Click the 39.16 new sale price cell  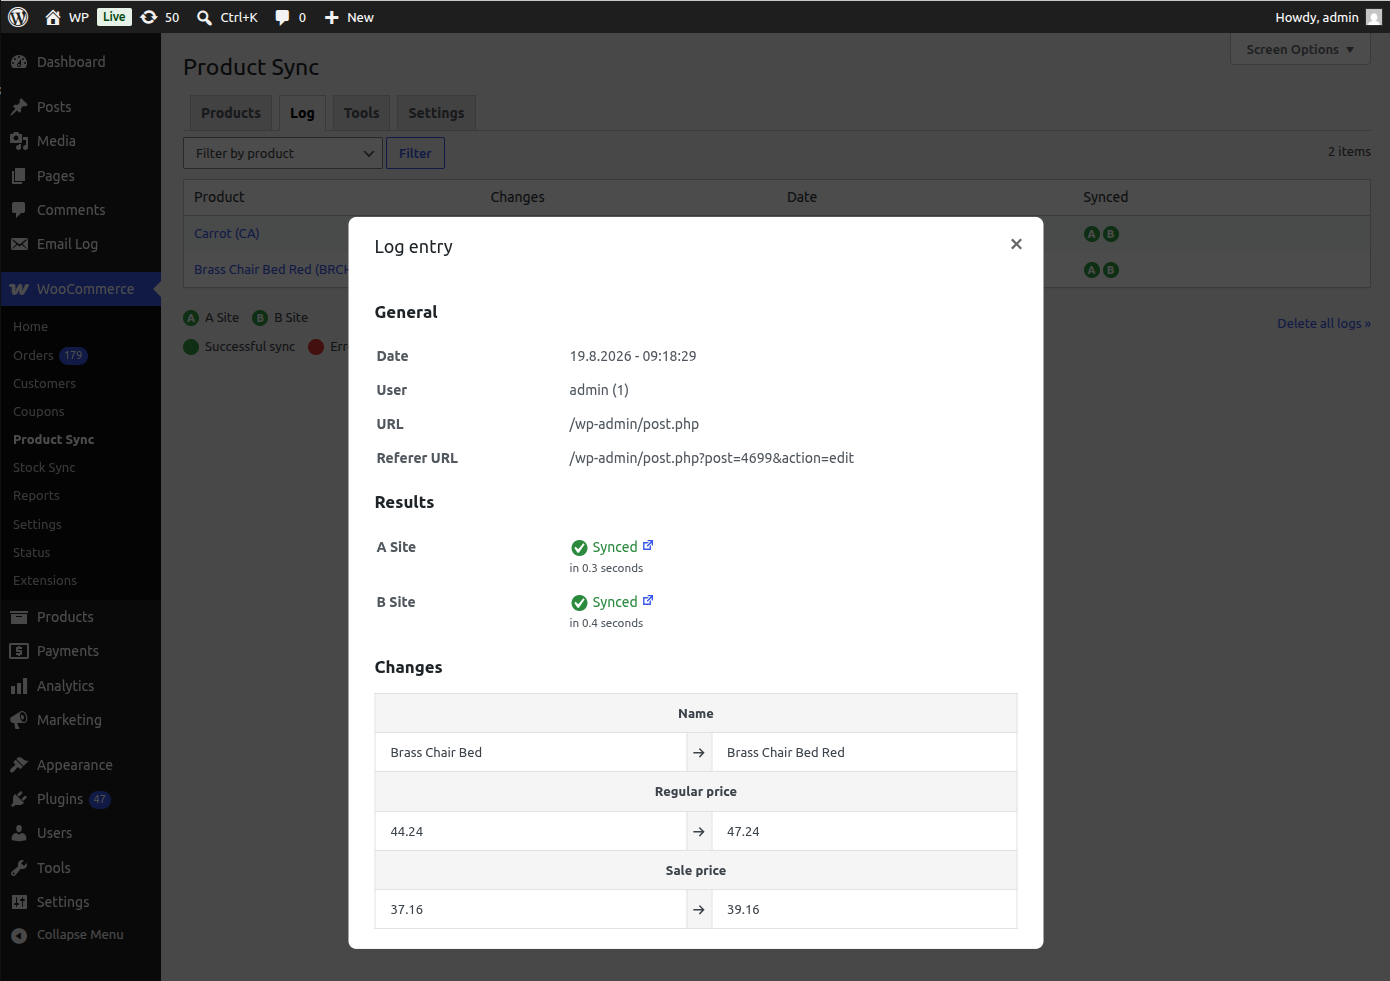coord(864,909)
